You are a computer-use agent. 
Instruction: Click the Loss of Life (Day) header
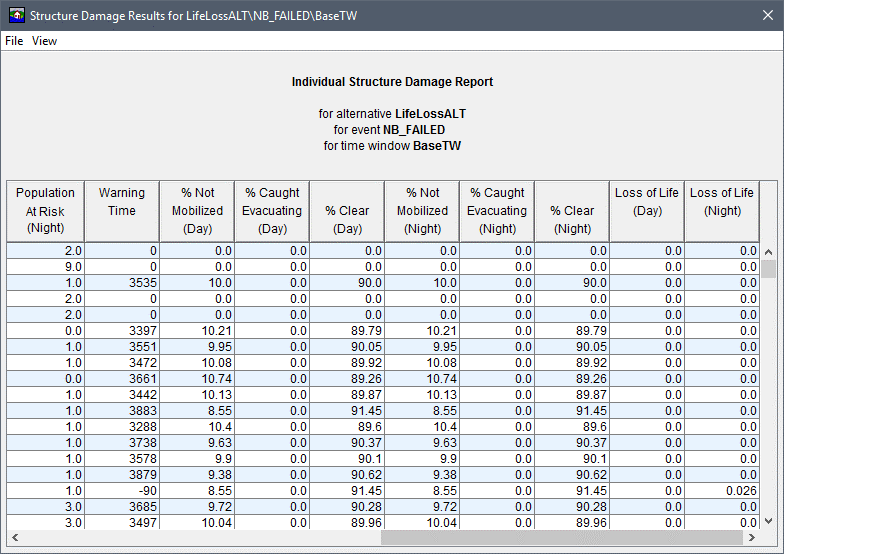tap(647, 211)
